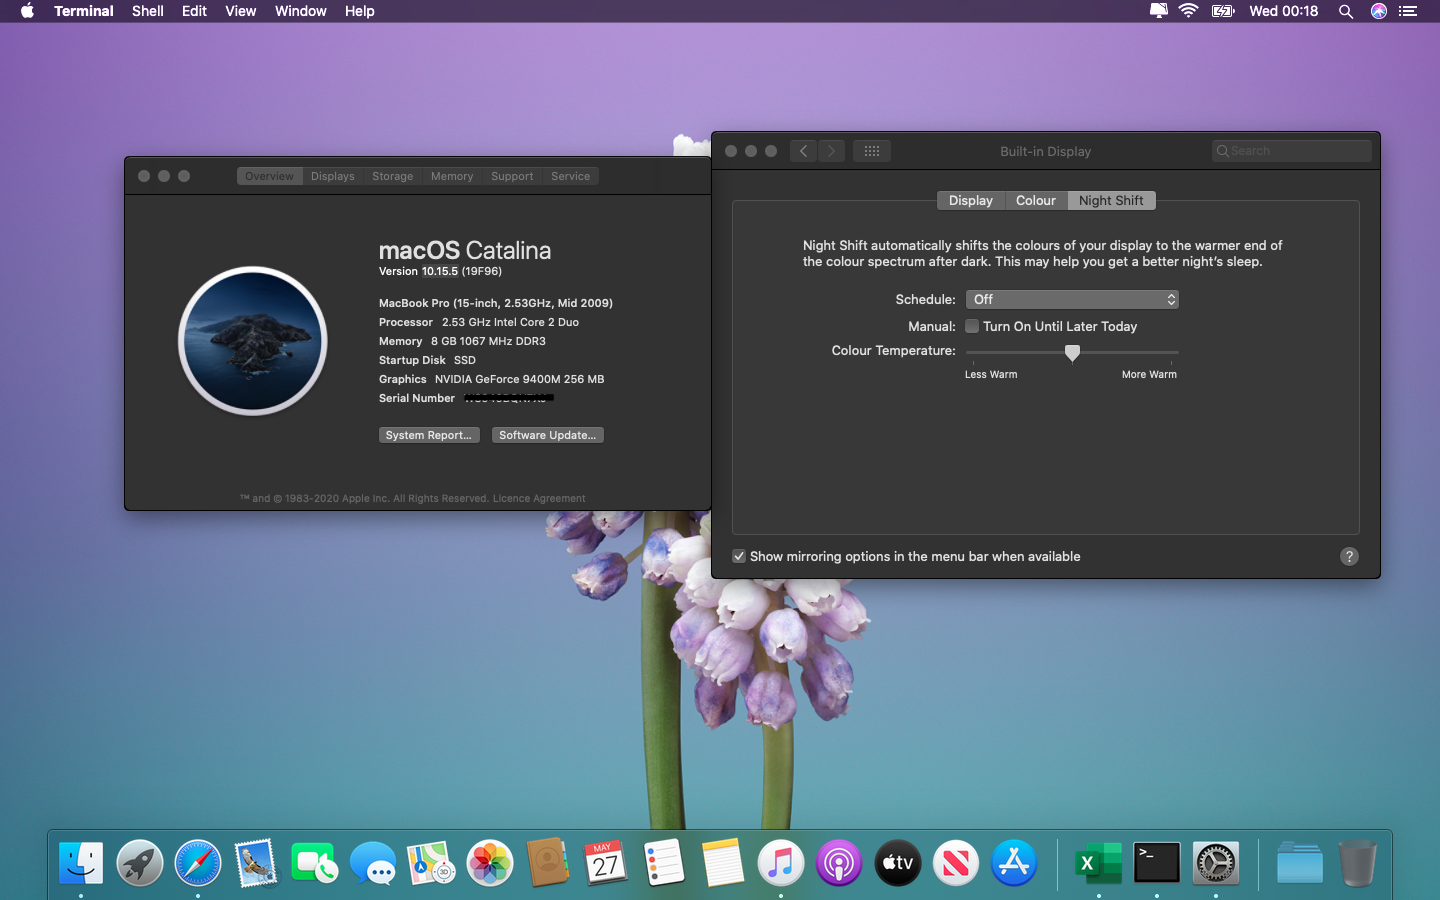Open Excel from the Dock
The image size is (1440, 900).
[1098, 863]
